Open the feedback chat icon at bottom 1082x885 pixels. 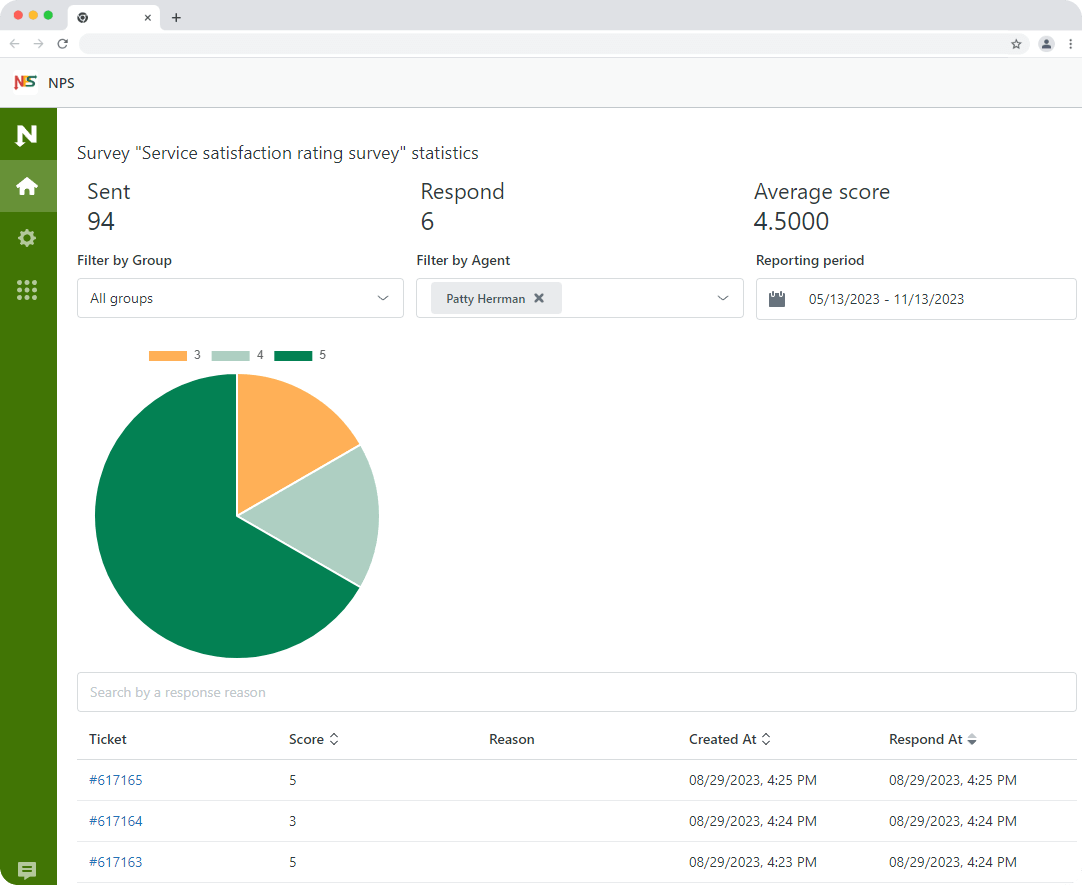pos(28,871)
